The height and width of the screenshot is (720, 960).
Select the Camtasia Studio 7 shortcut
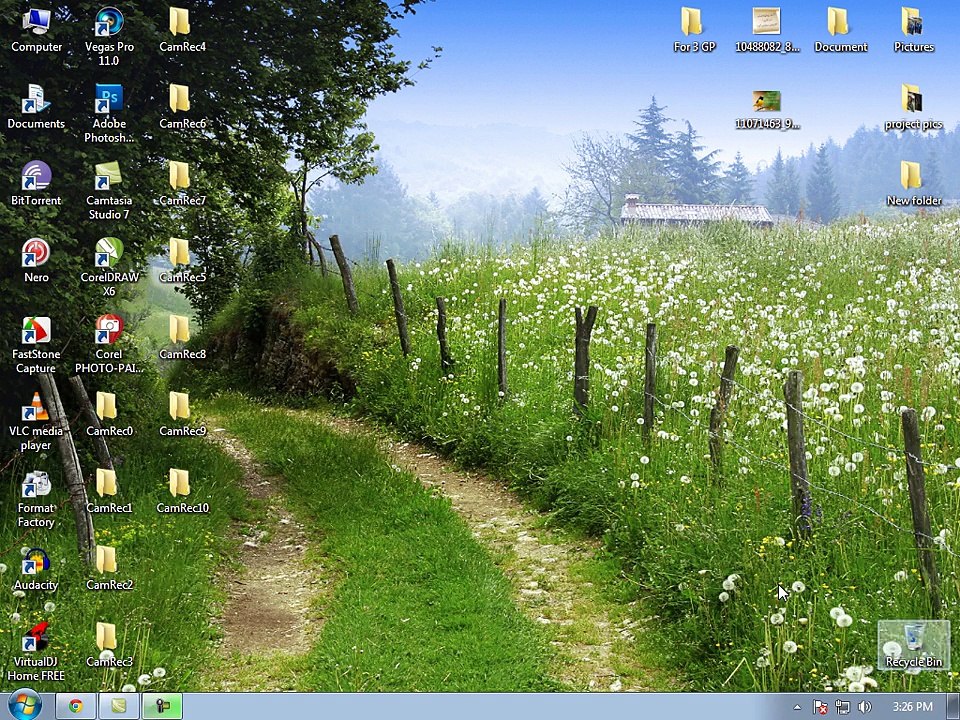[x=109, y=190]
